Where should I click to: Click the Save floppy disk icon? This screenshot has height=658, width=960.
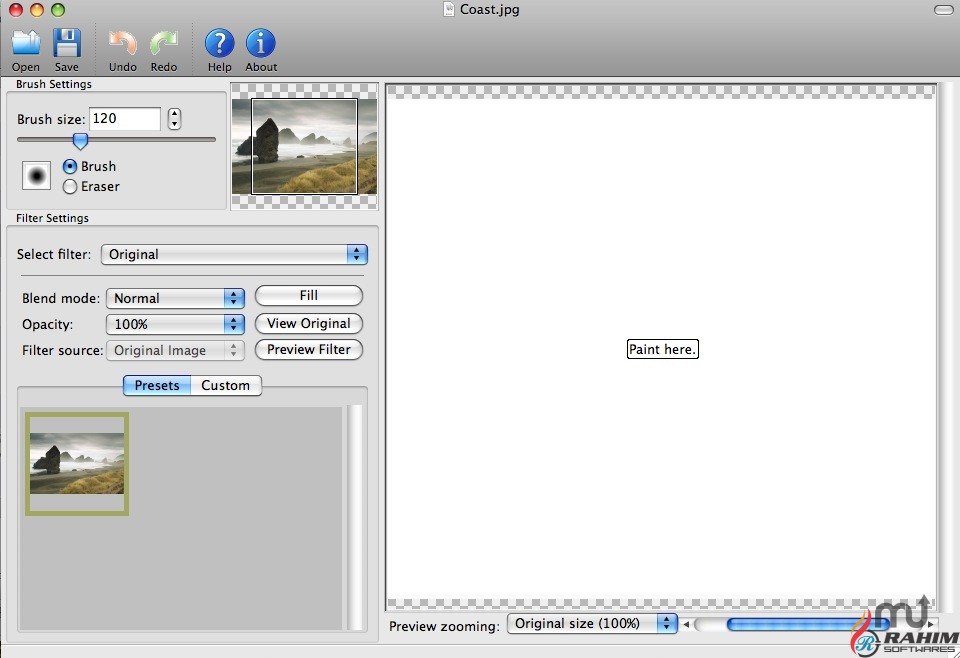[67, 44]
